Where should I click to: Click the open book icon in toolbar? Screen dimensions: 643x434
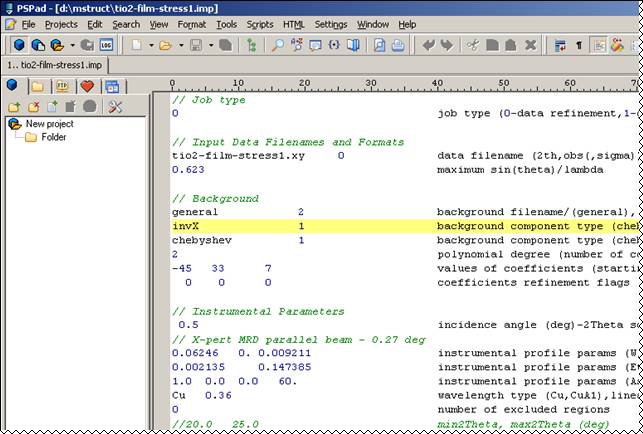[x=353, y=45]
